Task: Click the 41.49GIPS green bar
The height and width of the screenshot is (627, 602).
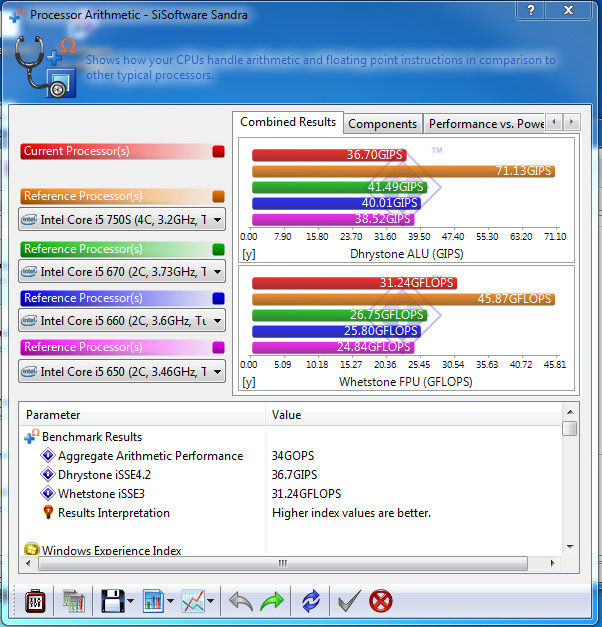Action: click(x=340, y=187)
